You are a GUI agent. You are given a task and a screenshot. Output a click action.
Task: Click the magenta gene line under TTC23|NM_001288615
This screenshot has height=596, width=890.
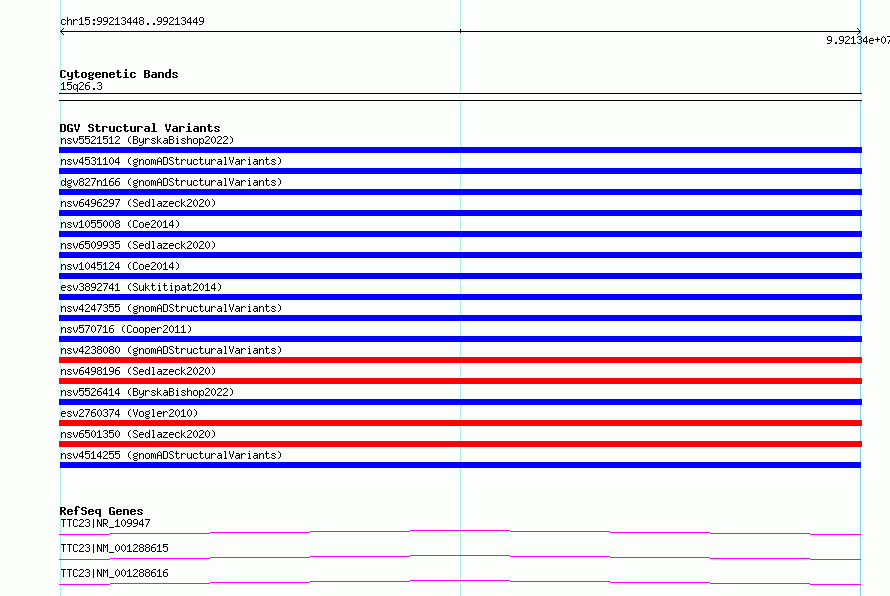point(460,557)
